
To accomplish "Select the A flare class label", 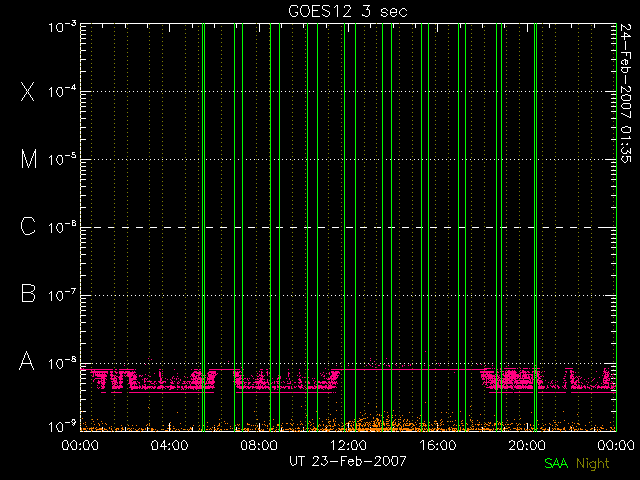I will click(x=27, y=361).
